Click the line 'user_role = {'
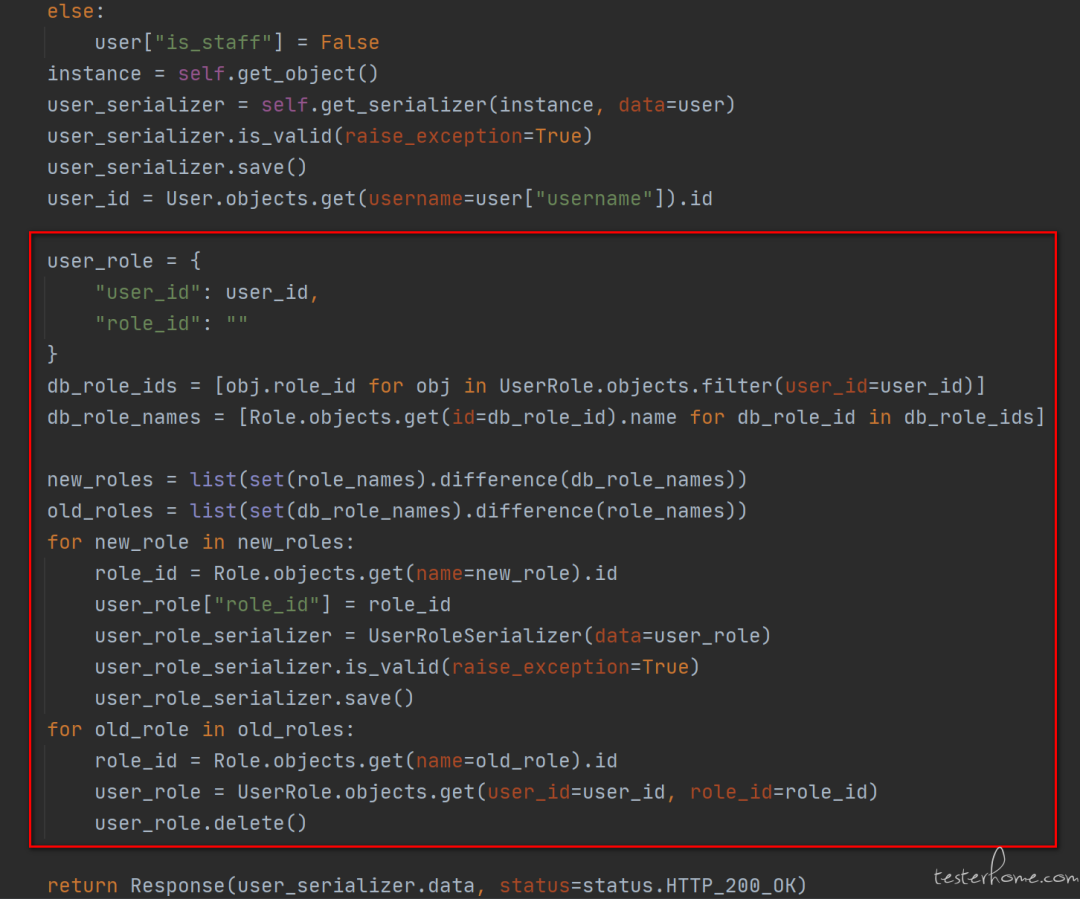 124,261
